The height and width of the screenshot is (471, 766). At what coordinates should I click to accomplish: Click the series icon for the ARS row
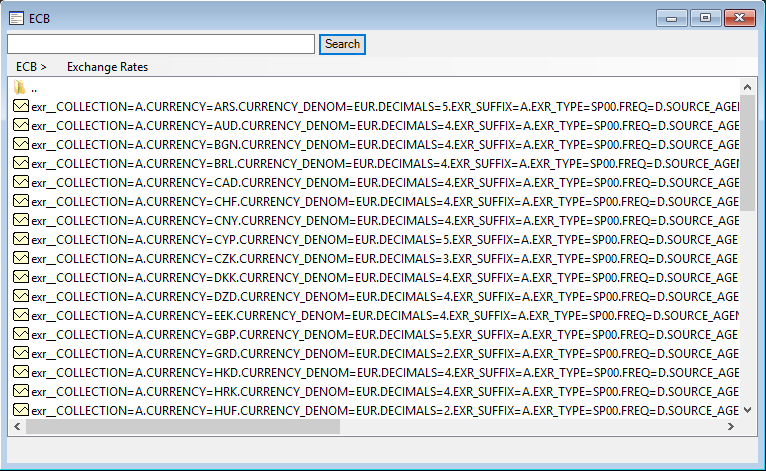tap(21, 106)
